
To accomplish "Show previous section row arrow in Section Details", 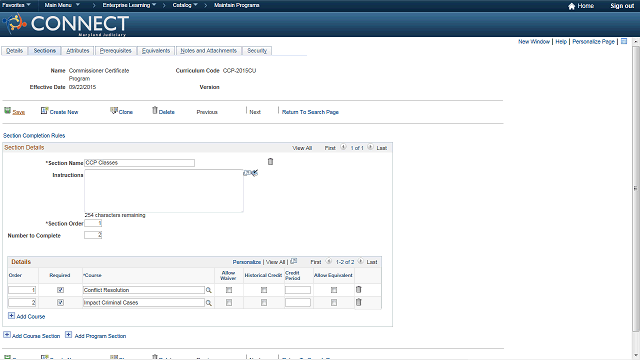I will pyautogui.click(x=343, y=147).
